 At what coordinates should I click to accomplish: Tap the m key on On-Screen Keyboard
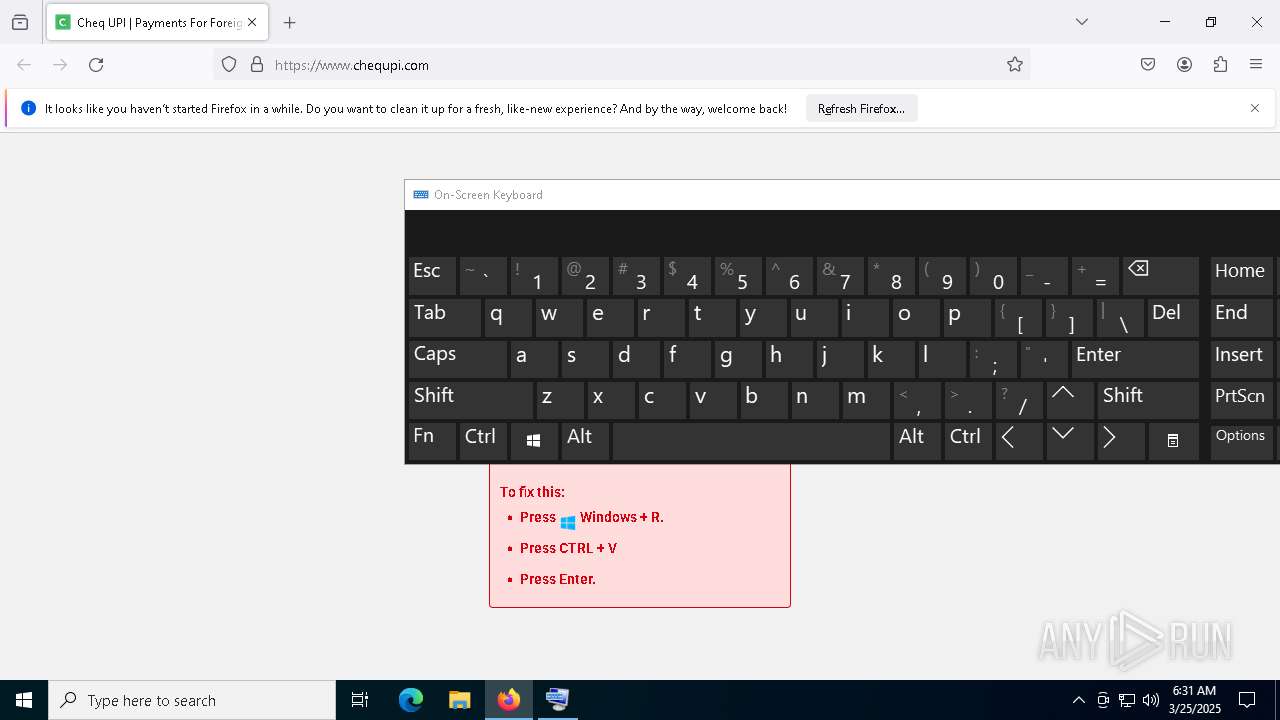pos(866,400)
